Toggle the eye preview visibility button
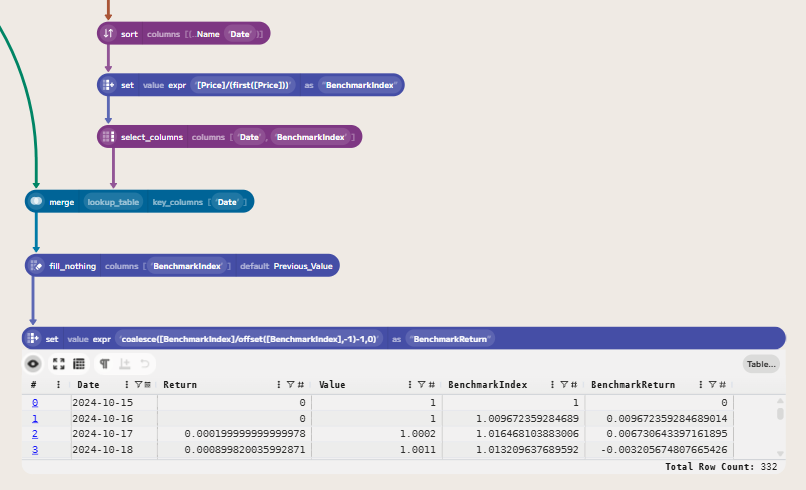This screenshot has width=806, height=490. [33, 364]
